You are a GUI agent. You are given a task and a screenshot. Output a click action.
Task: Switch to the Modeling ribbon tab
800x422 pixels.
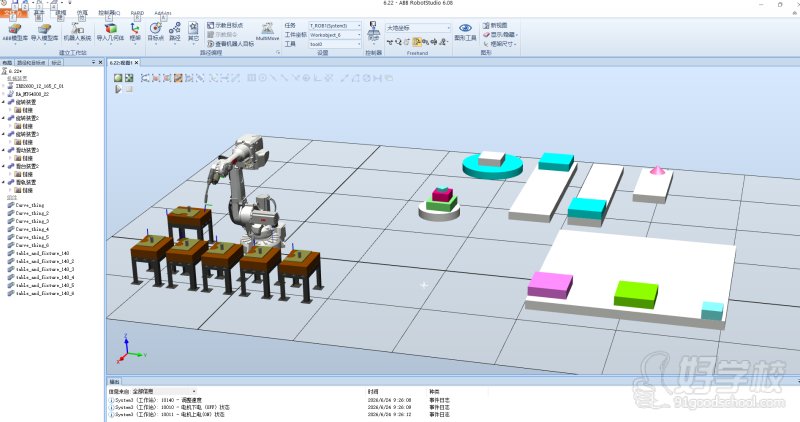pyautogui.click(x=61, y=13)
